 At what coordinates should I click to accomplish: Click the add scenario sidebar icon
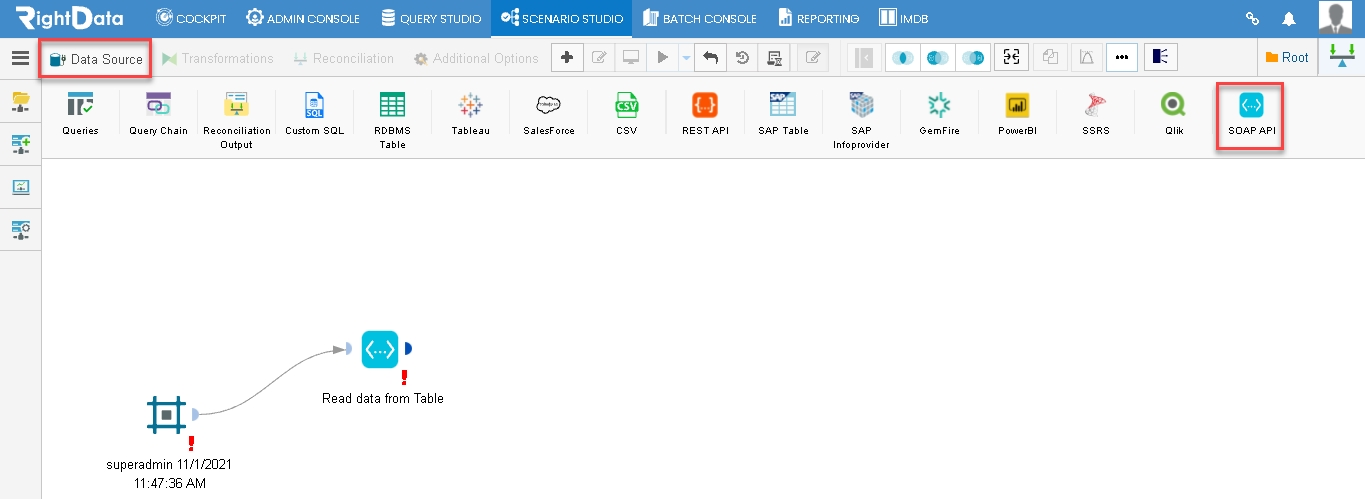click(20, 144)
